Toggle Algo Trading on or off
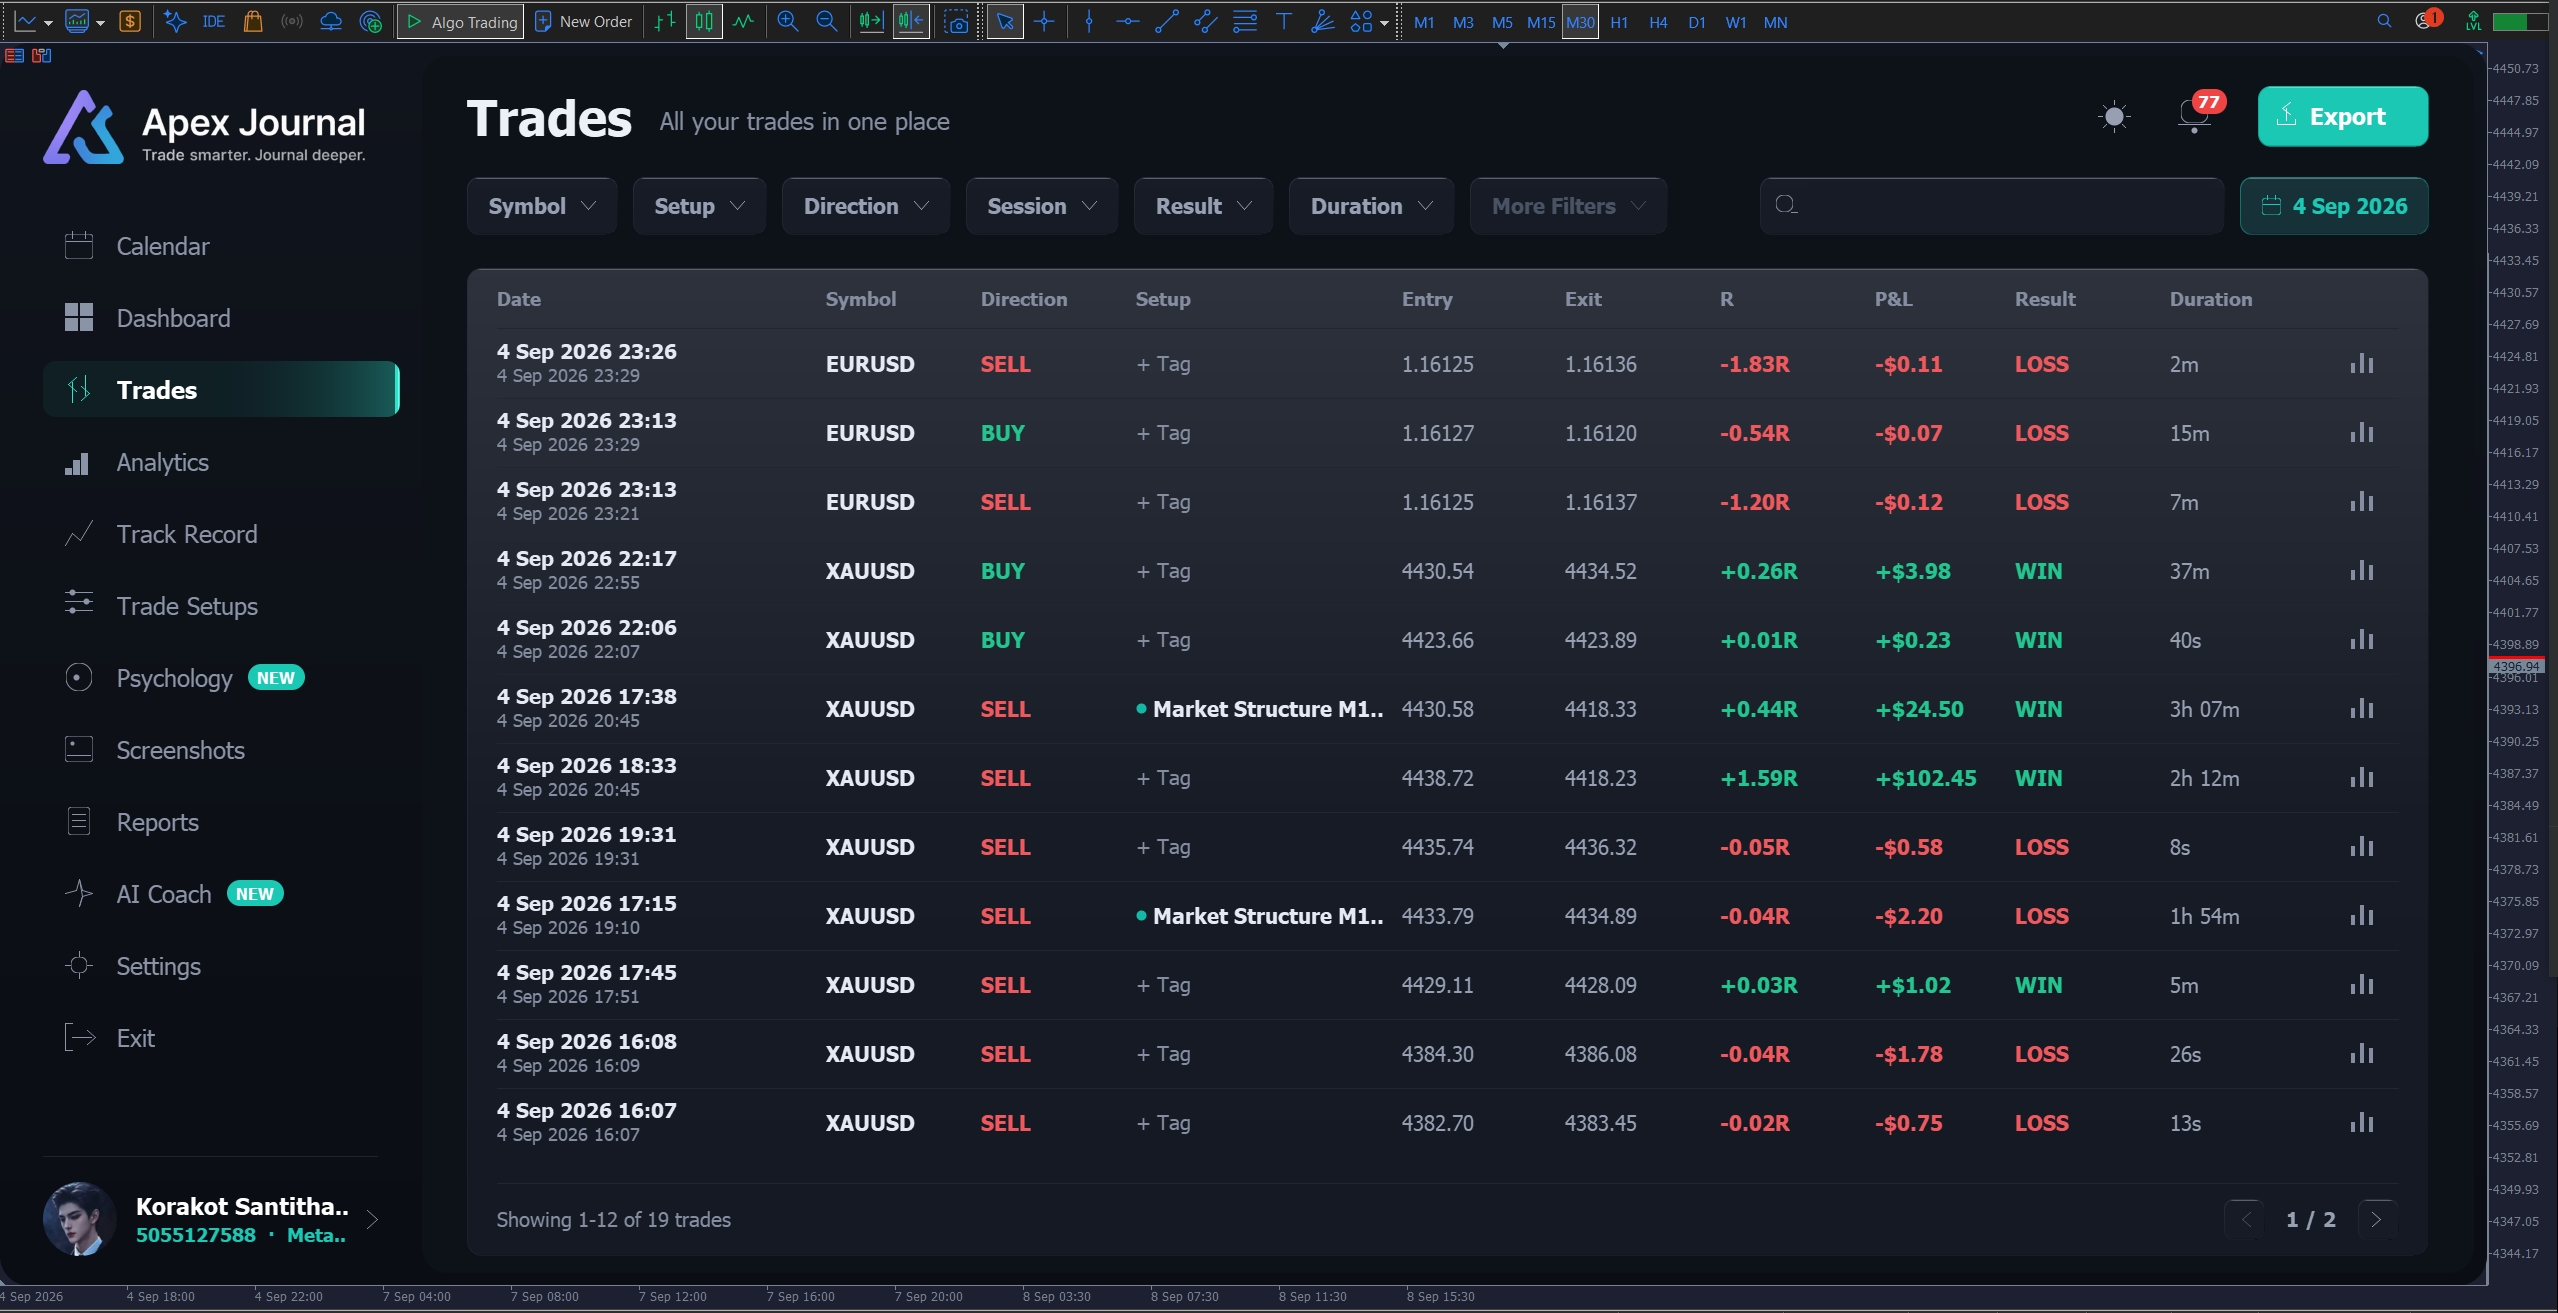Image resolution: width=2558 pixels, height=1313 pixels. click(x=461, y=22)
